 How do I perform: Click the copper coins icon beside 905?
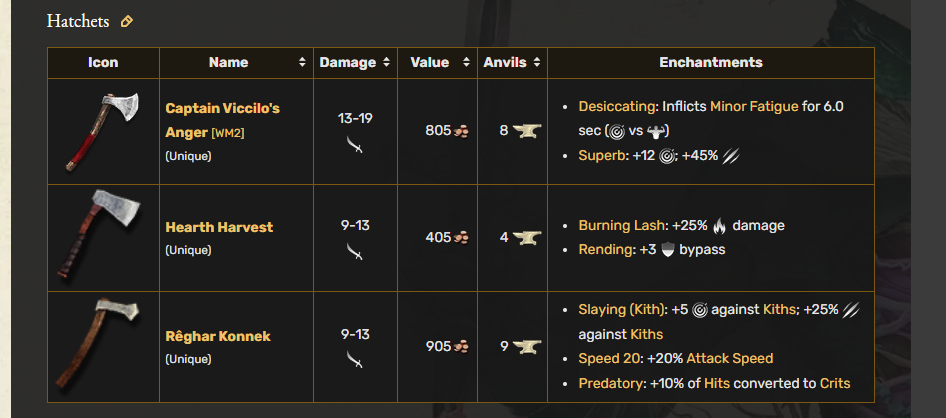tap(461, 347)
